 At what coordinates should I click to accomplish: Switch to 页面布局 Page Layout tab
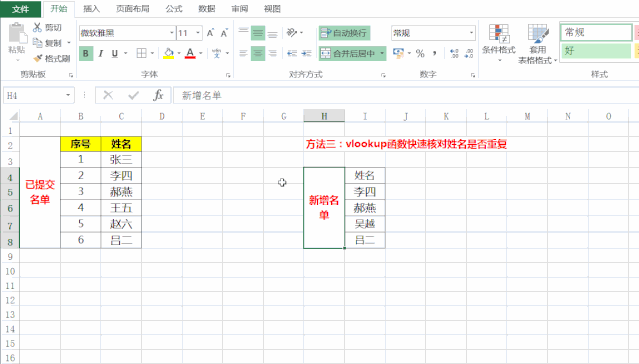(132, 9)
